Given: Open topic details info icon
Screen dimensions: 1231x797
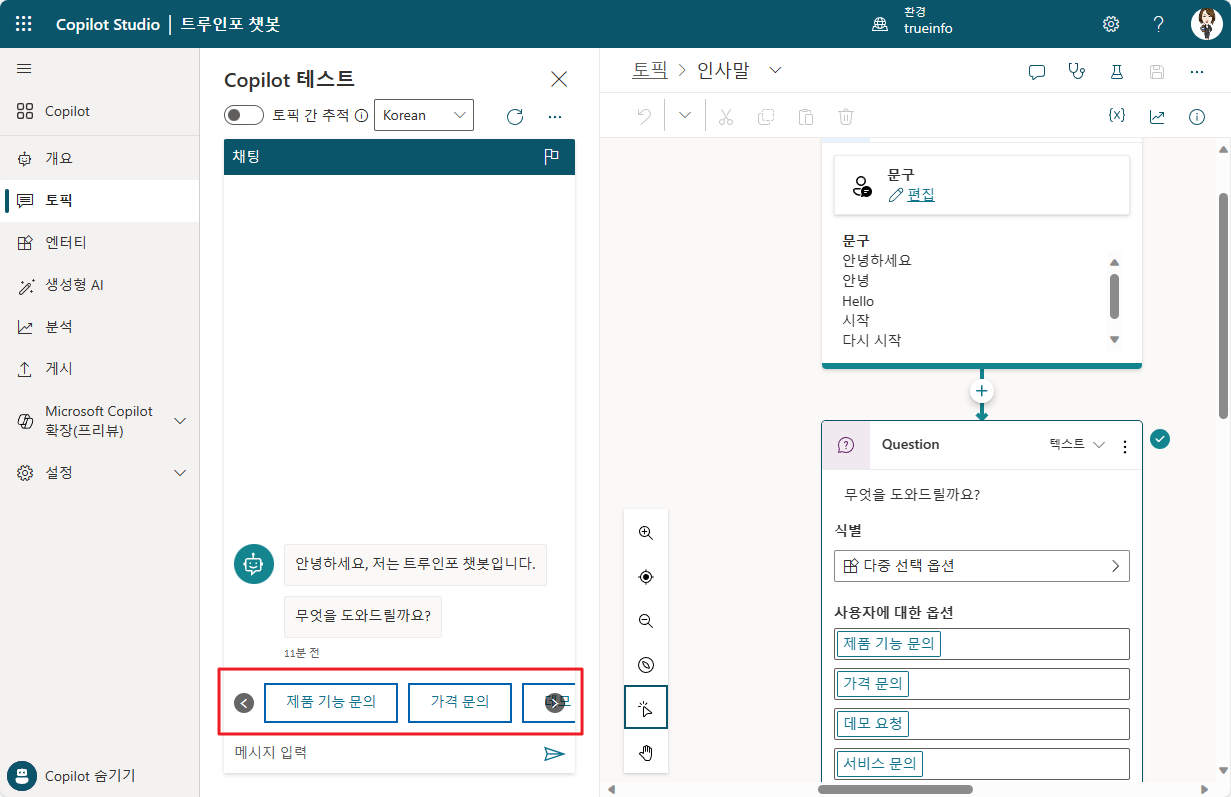Looking at the screenshot, I should (x=1197, y=117).
